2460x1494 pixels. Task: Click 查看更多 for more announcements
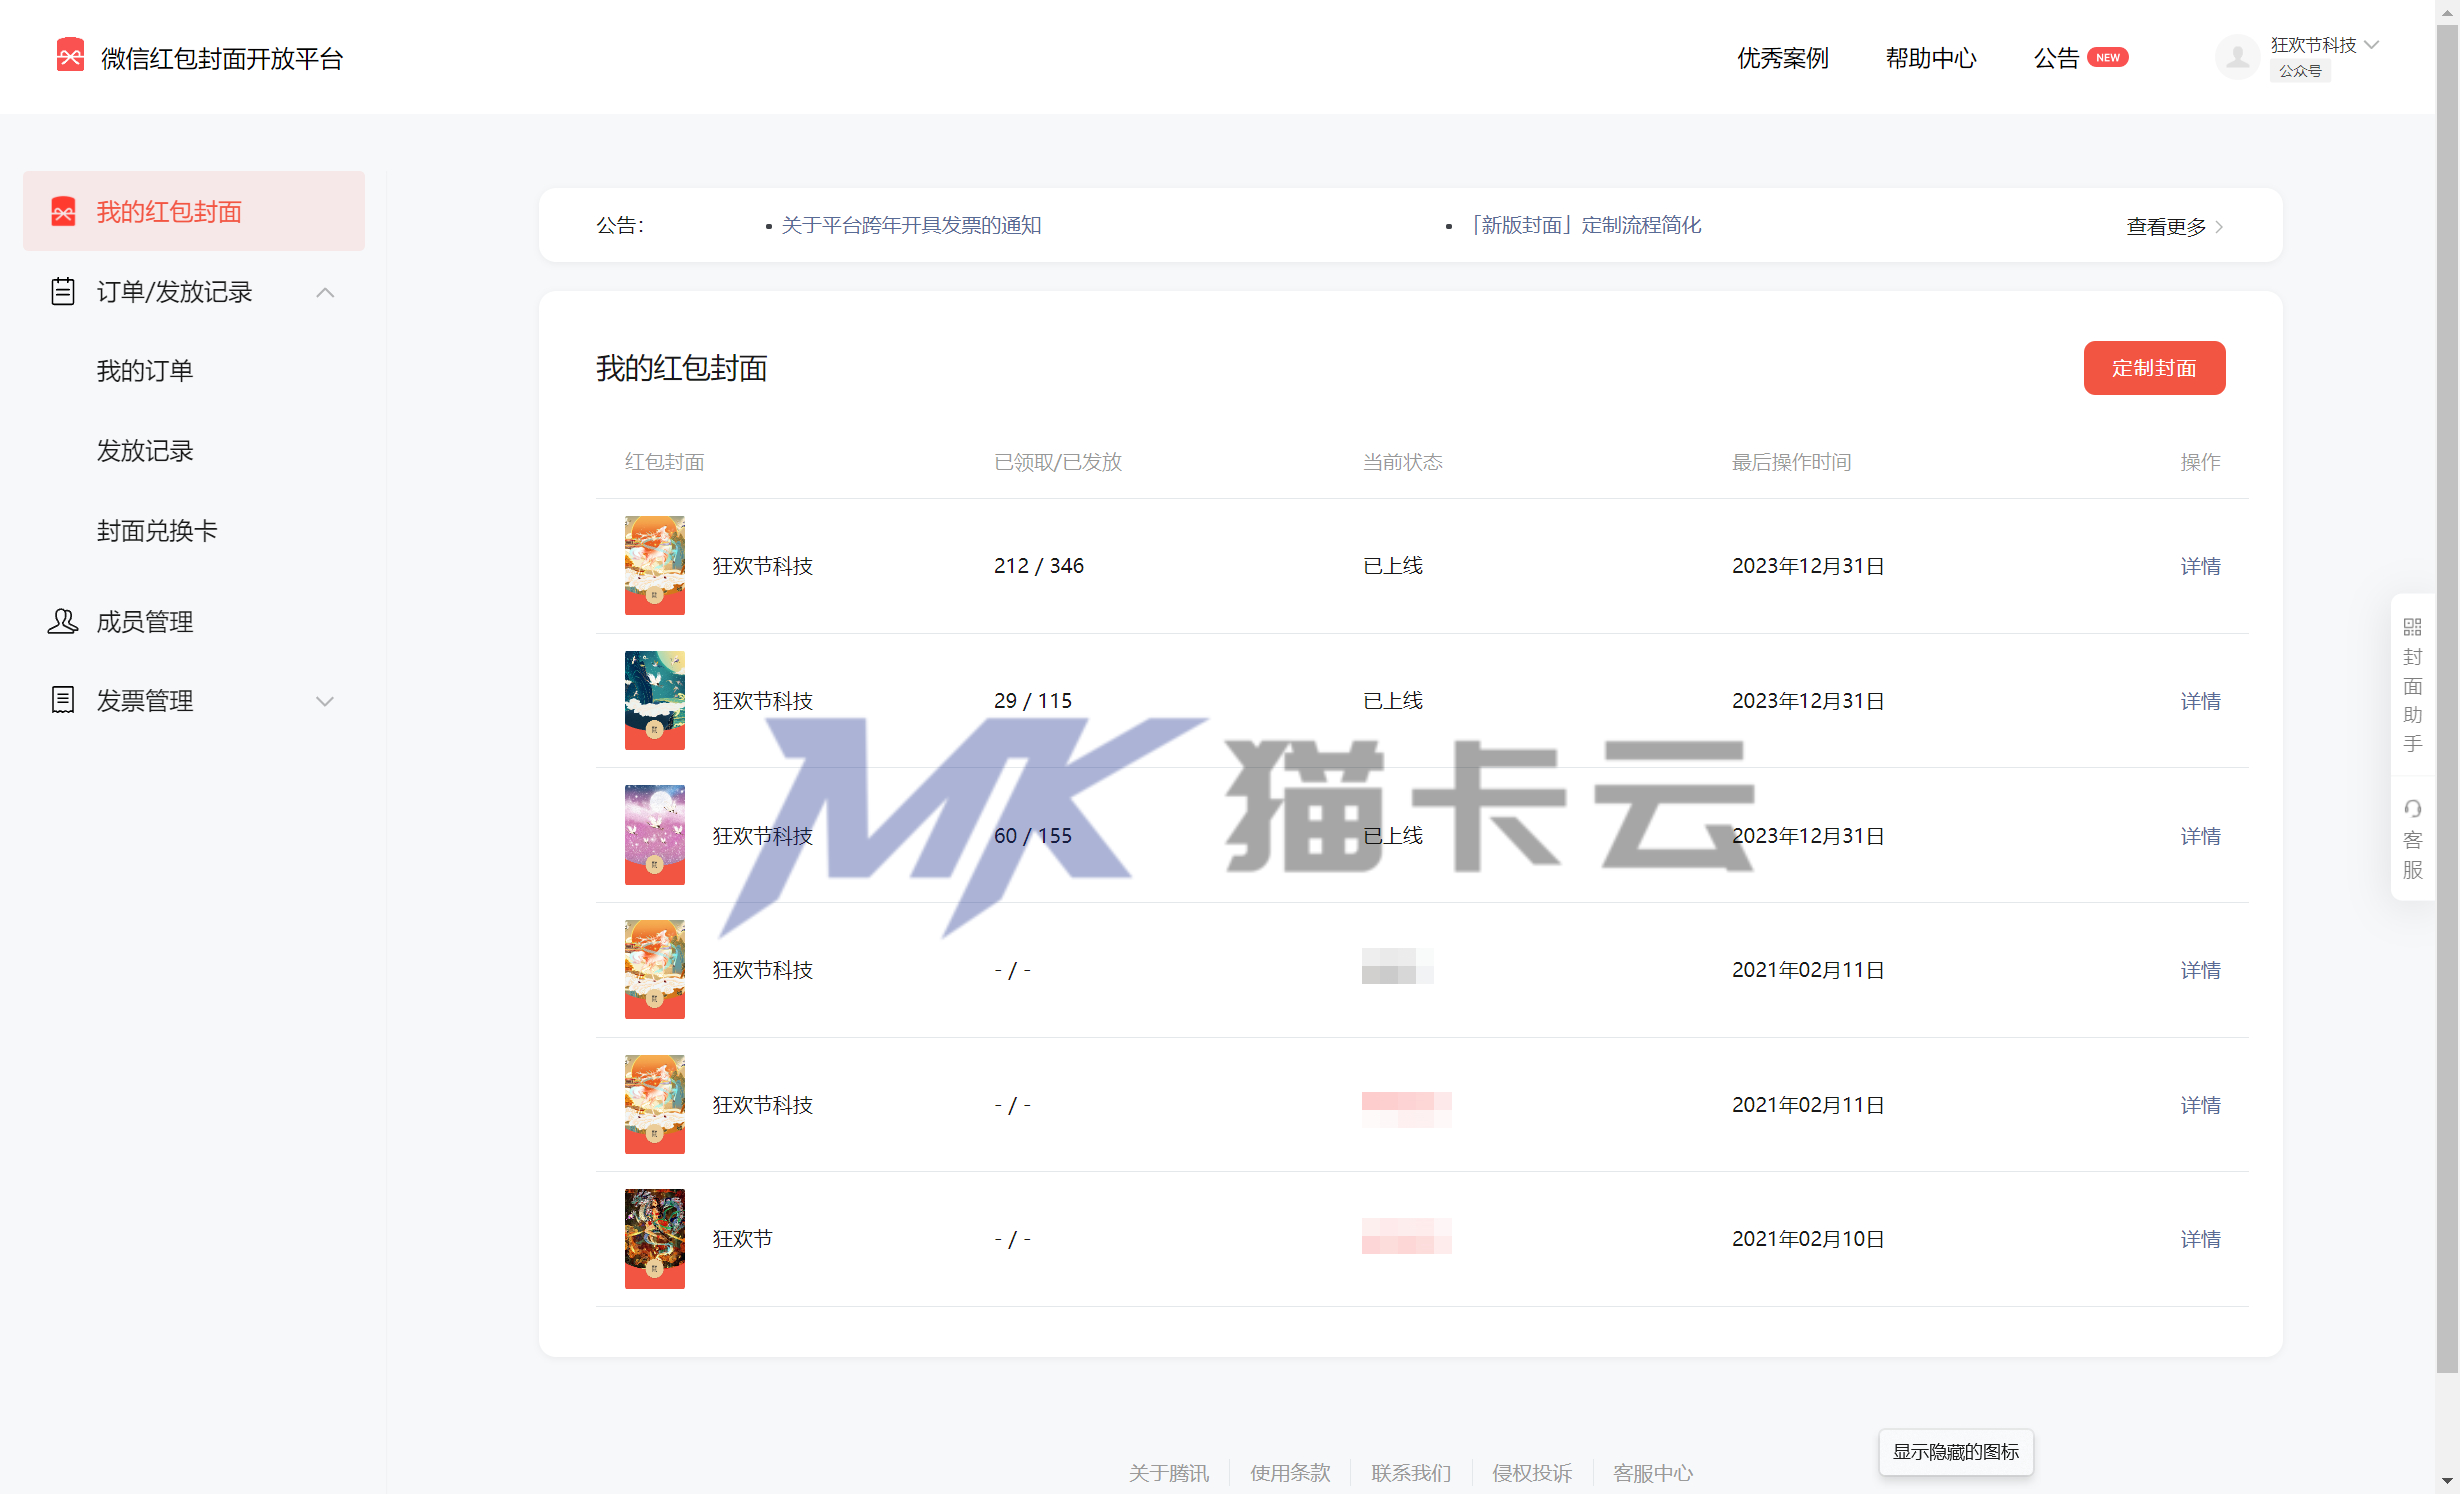(x=2175, y=227)
